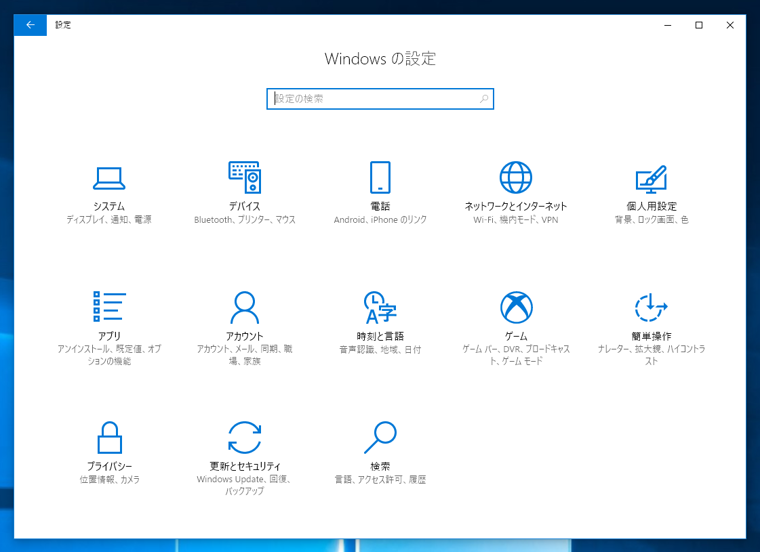This screenshot has width=760, height=552.
Task: Click '位置情報、カメラ' description
Action: tap(110, 480)
